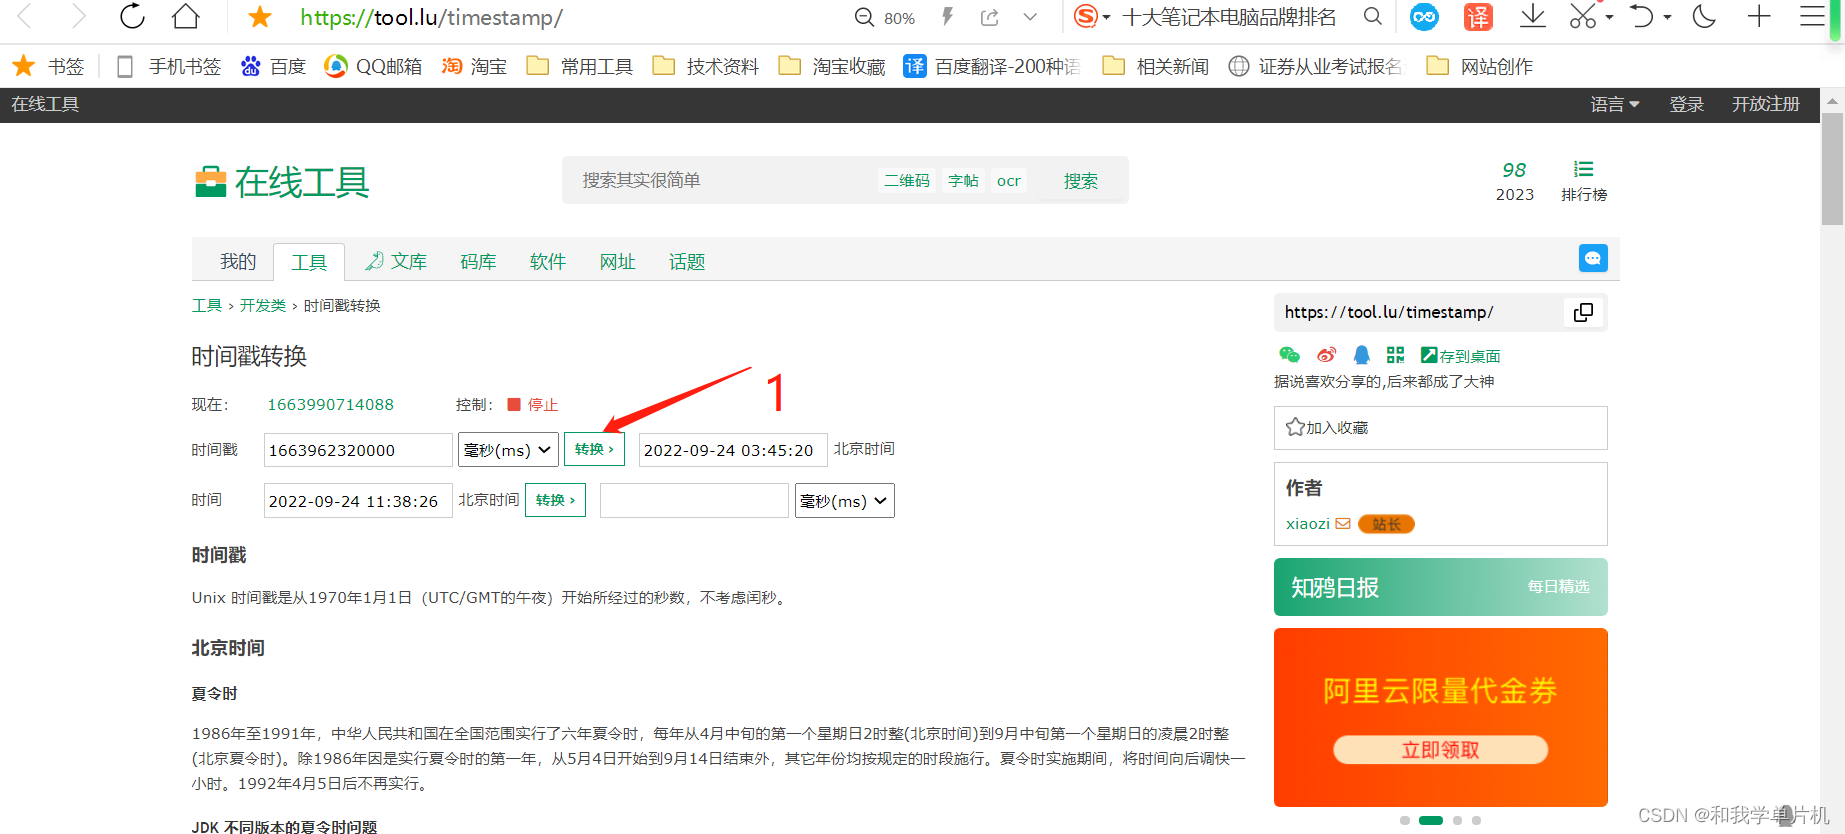Open the browser home page icon
The image size is (1845, 834).
pos(186,17)
